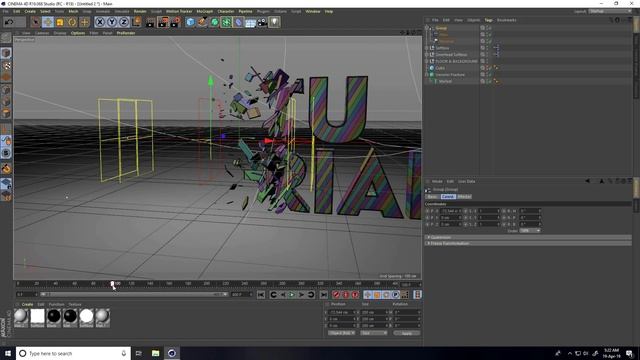
Task: Click Render View clapperboard icon
Action: 151,22
